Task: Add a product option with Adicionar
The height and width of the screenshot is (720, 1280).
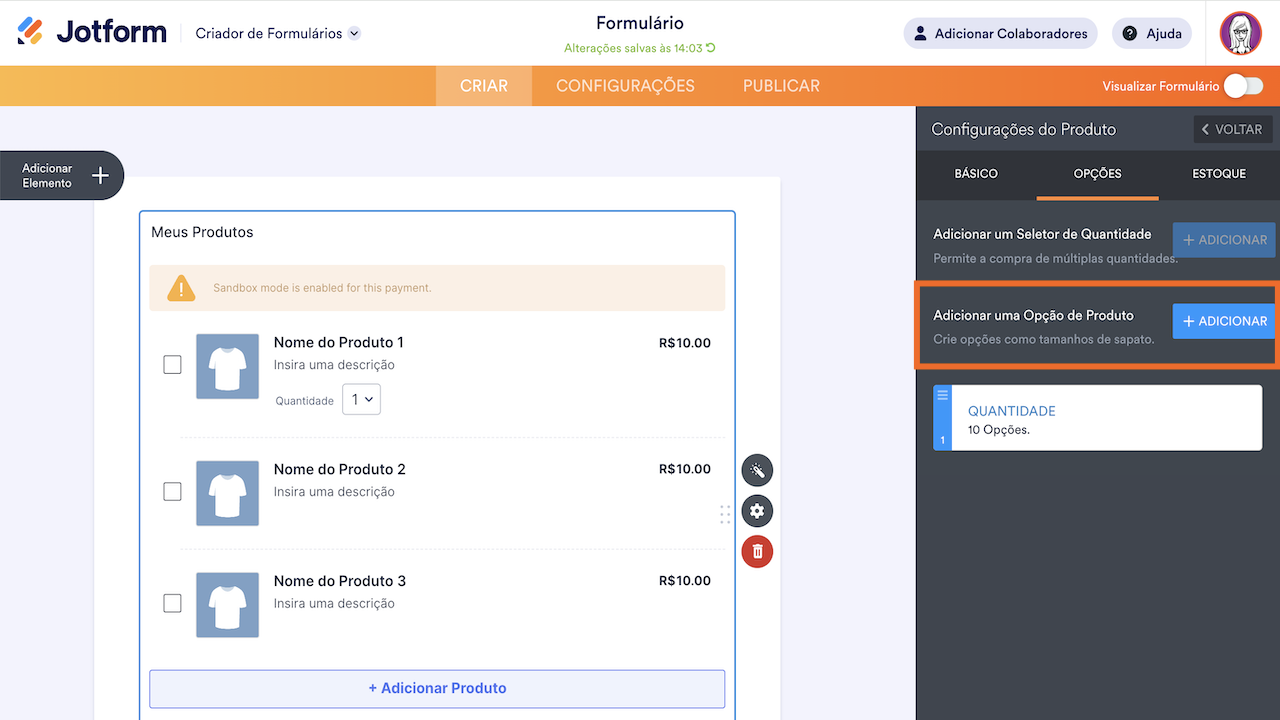Action: [x=1224, y=321]
